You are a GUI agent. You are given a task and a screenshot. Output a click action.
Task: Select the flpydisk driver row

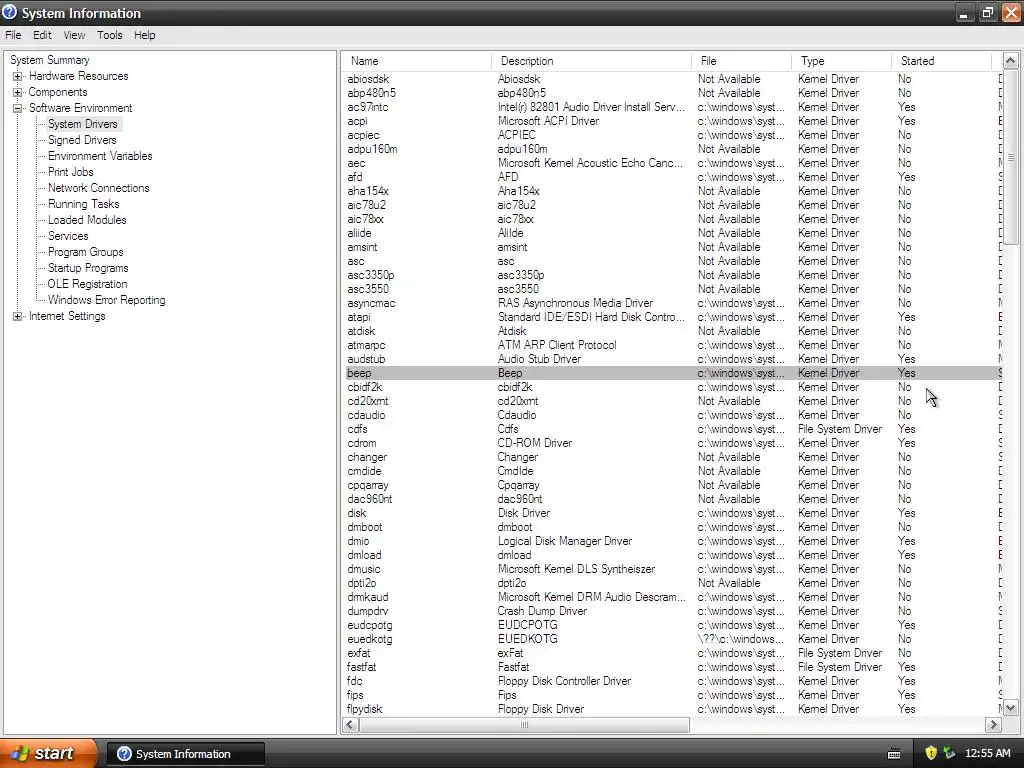click(x=673, y=709)
